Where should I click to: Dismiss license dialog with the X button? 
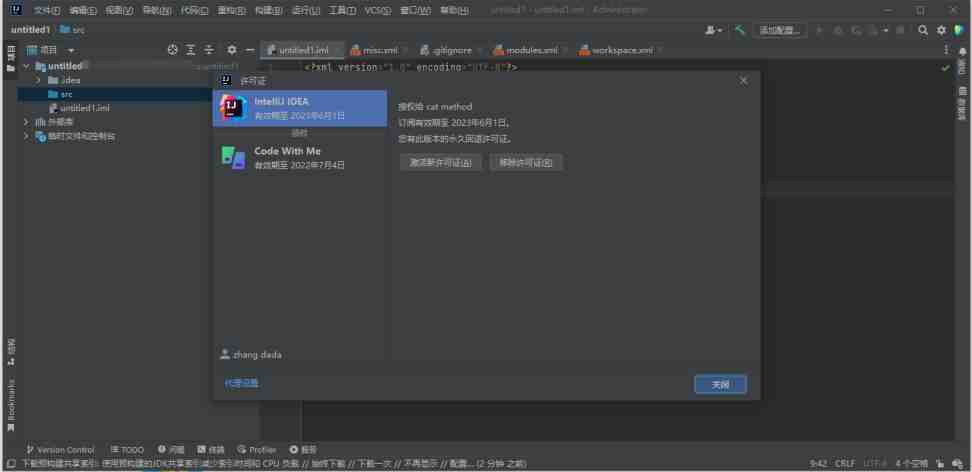(744, 81)
